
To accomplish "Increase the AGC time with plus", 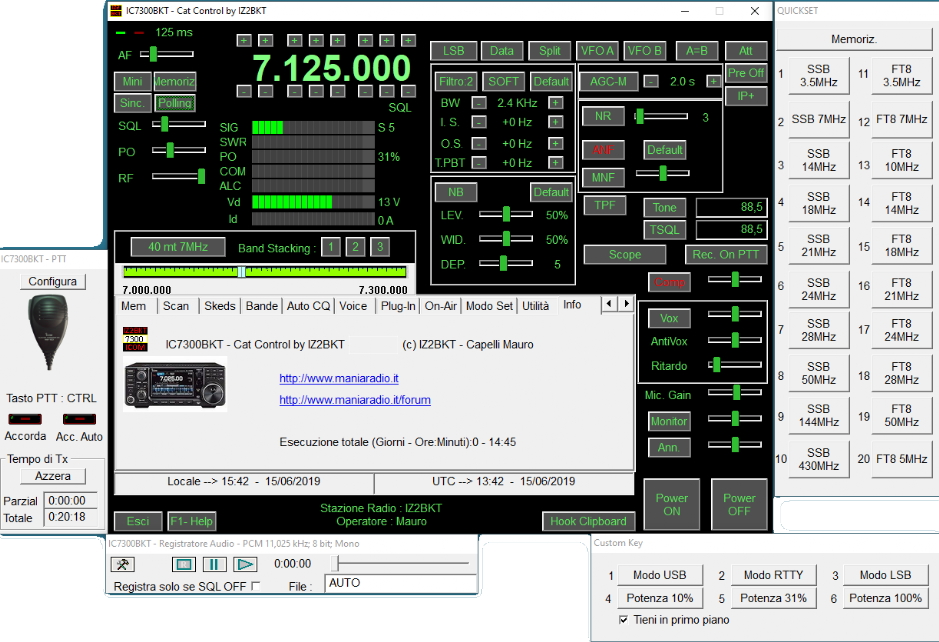I will click(713, 81).
